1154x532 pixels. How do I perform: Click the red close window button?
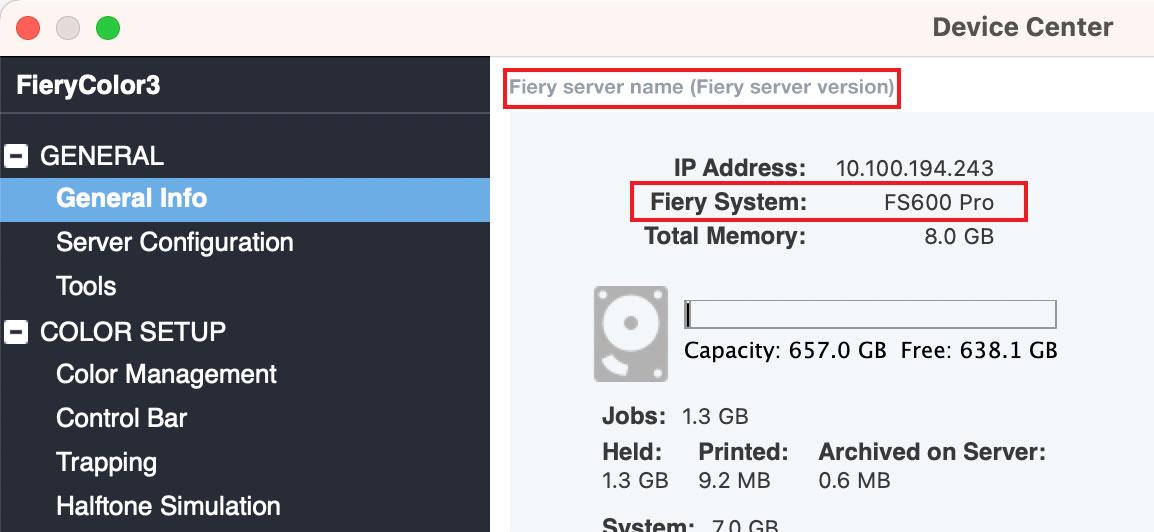[28, 27]
